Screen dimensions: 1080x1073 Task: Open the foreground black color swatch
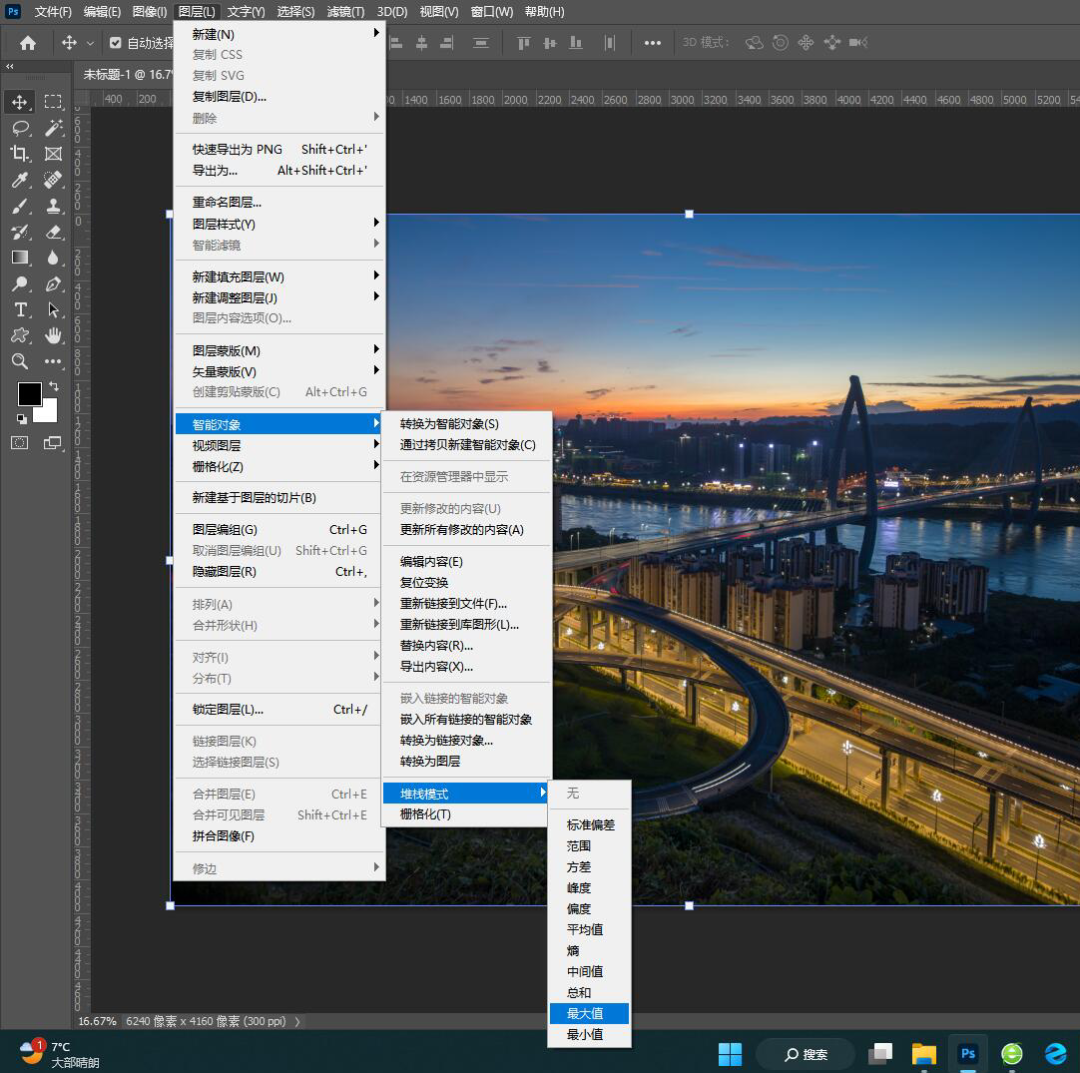click(29, 394)
